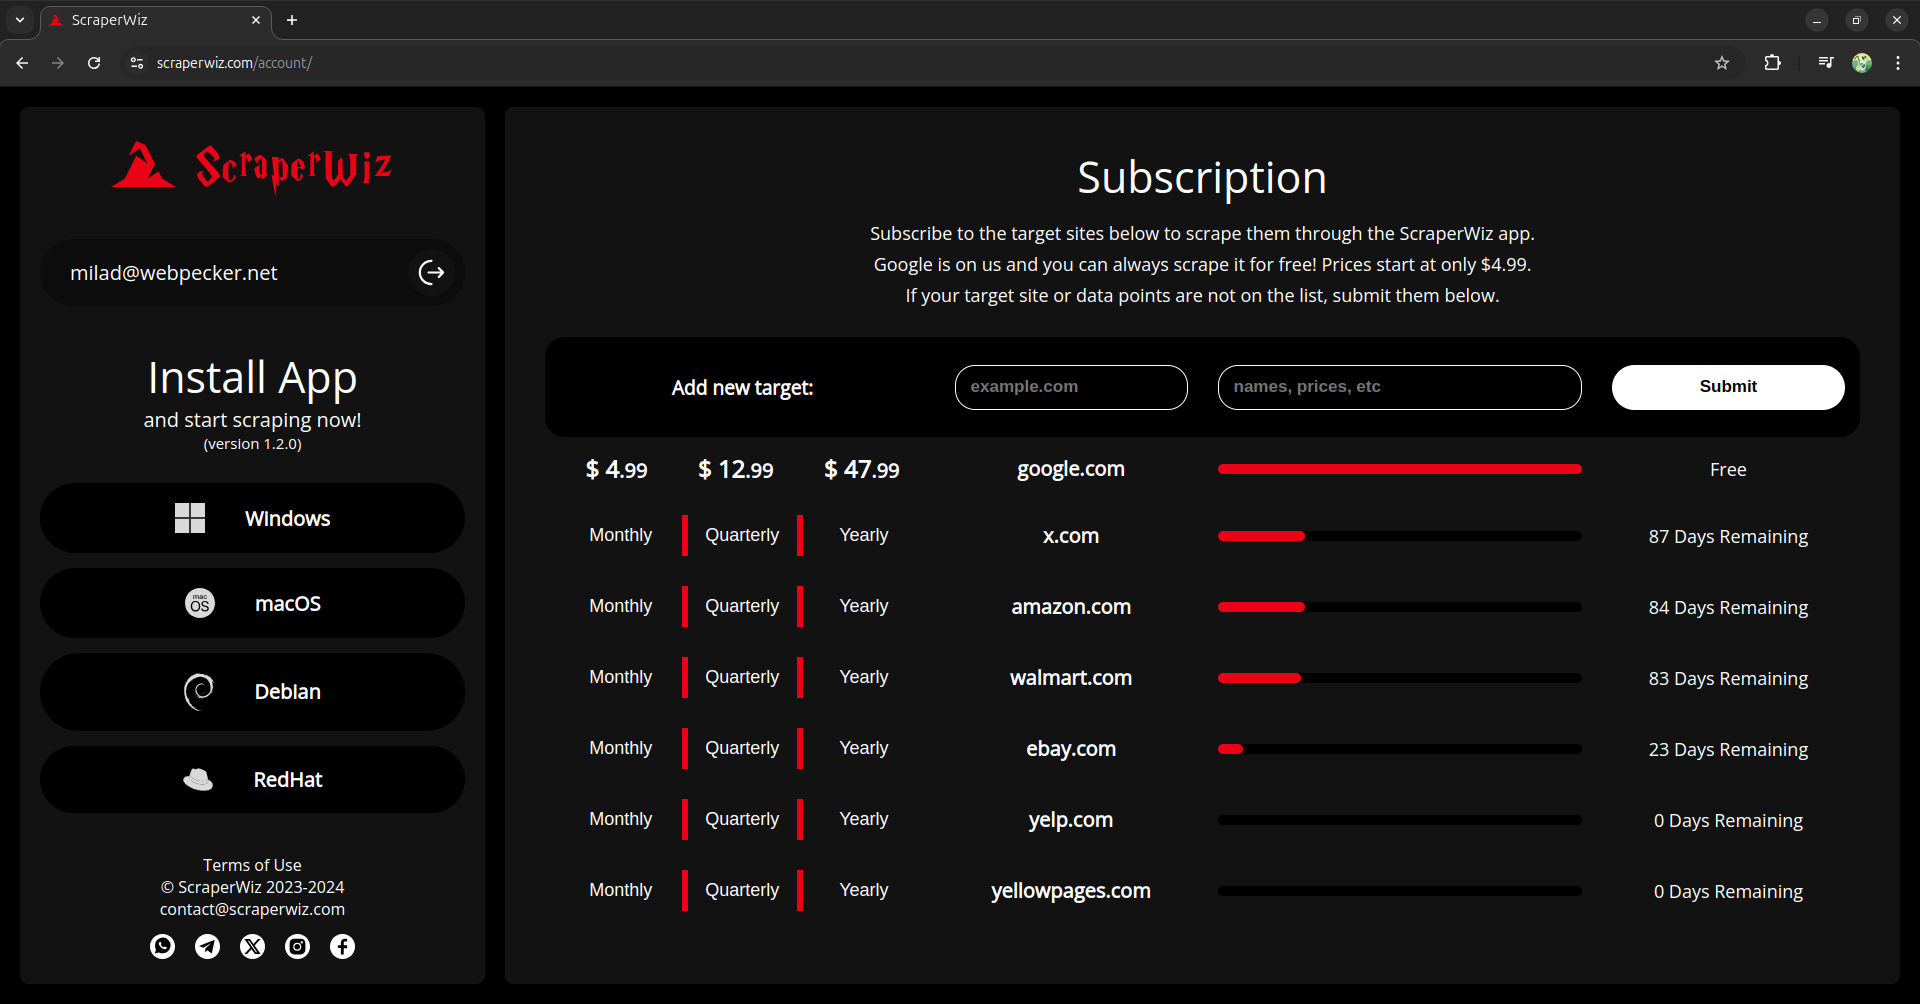Choose Monthly for x.com
The height and width of the screenshot is (1004, 1920).
[620, 535]
